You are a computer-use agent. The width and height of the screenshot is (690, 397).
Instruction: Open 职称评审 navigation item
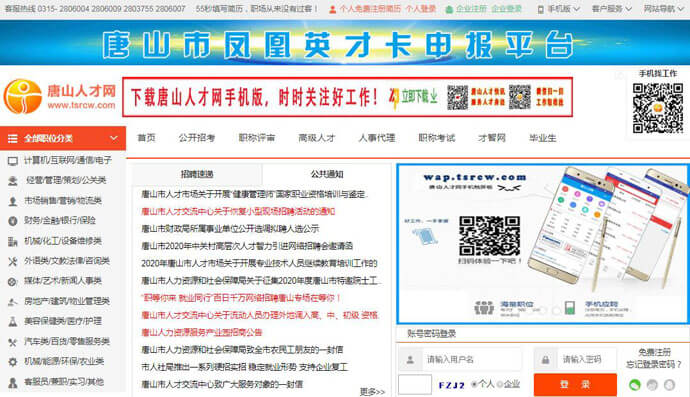[x=257, y=138]
